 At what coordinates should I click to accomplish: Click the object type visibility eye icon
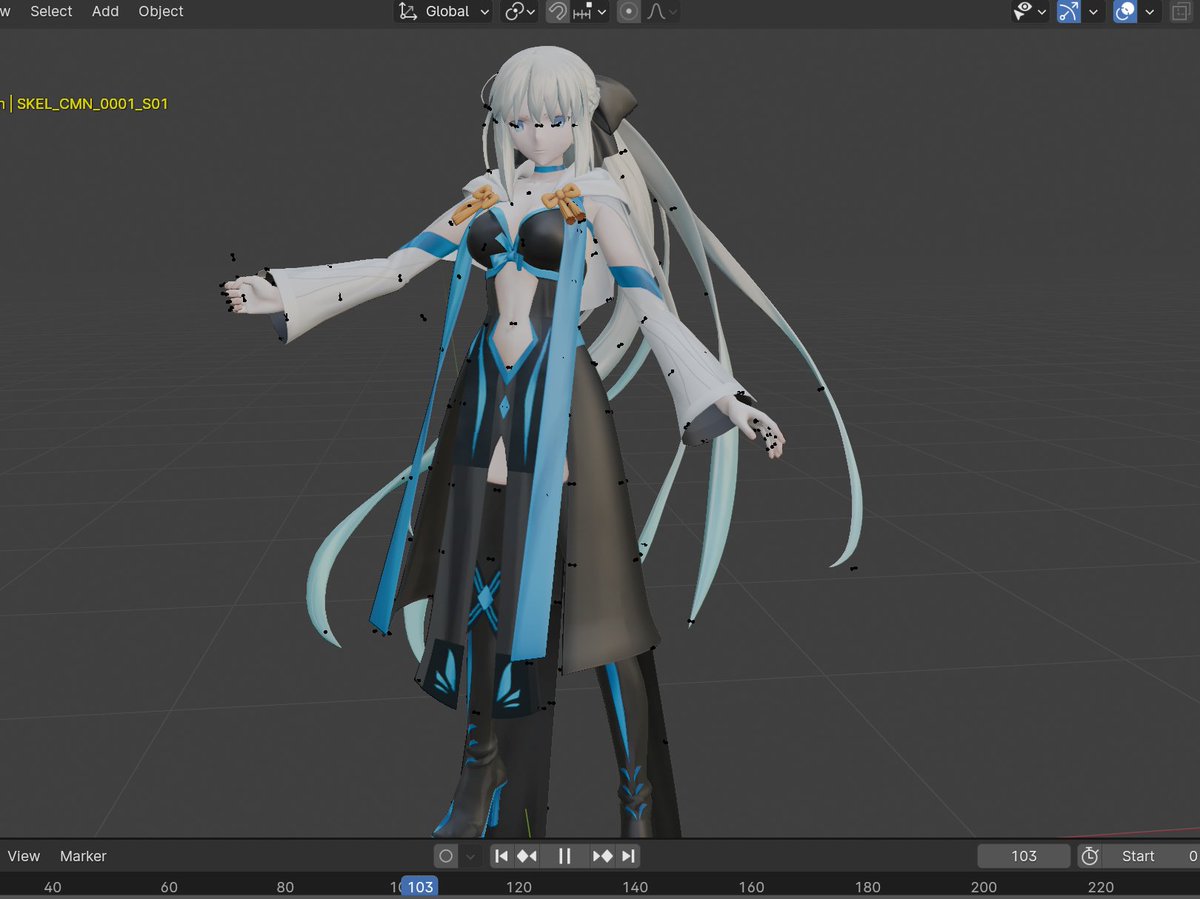coord(1023,12)
